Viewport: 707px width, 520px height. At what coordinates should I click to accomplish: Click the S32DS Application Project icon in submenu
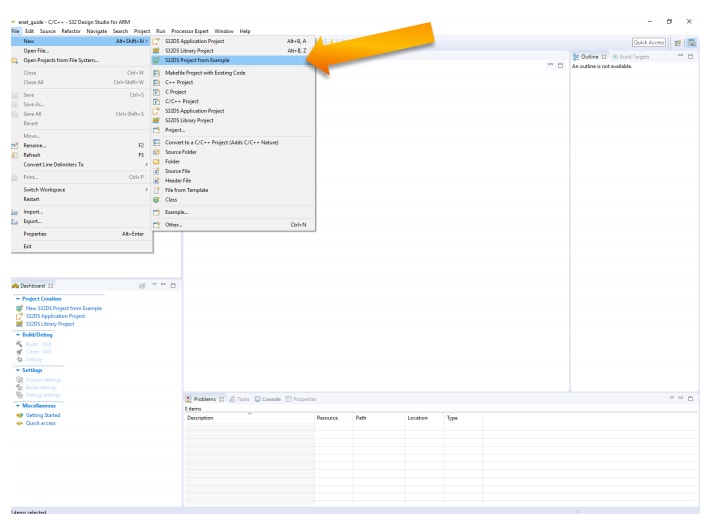coord(156,41)
